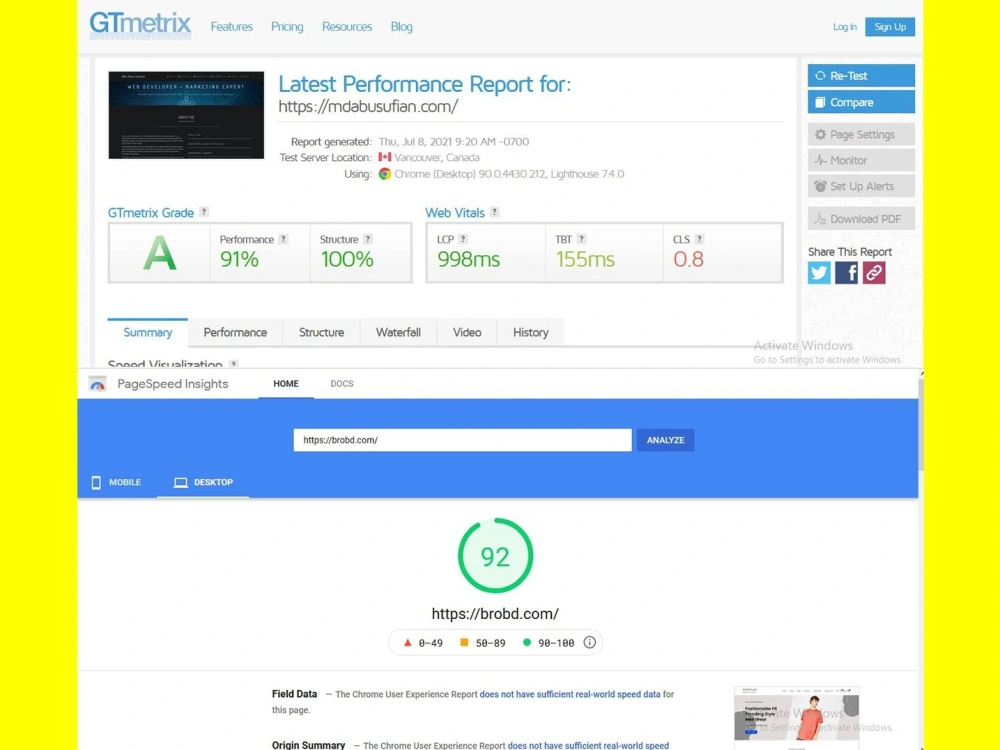Click the Sign Up button
This screenshot has height=750, width=1000.
[890, 27]
